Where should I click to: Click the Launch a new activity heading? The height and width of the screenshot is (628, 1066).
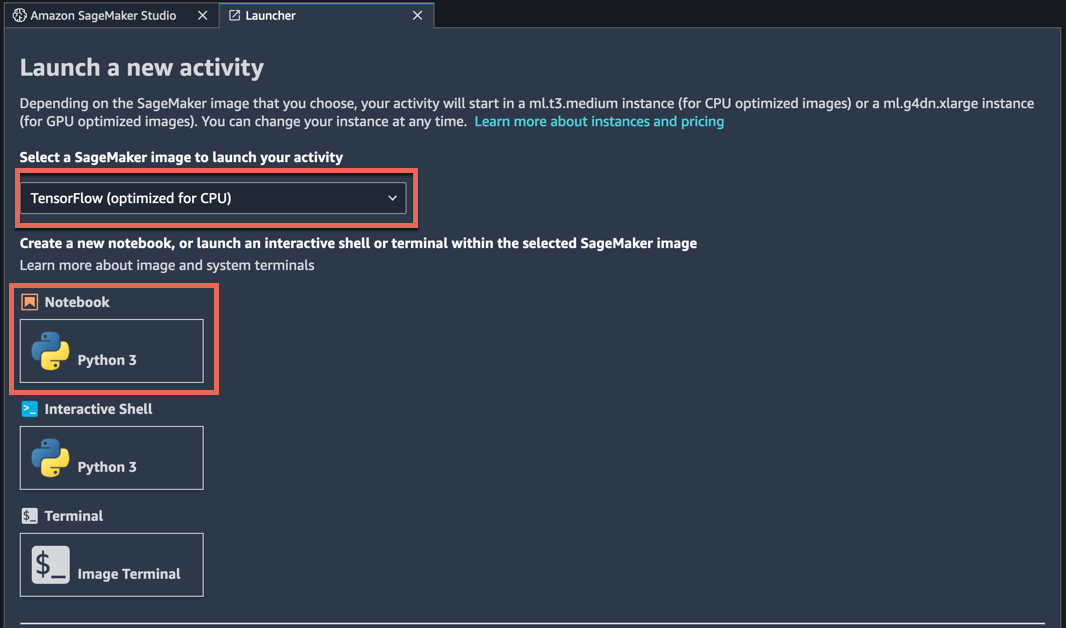point(141,67)
